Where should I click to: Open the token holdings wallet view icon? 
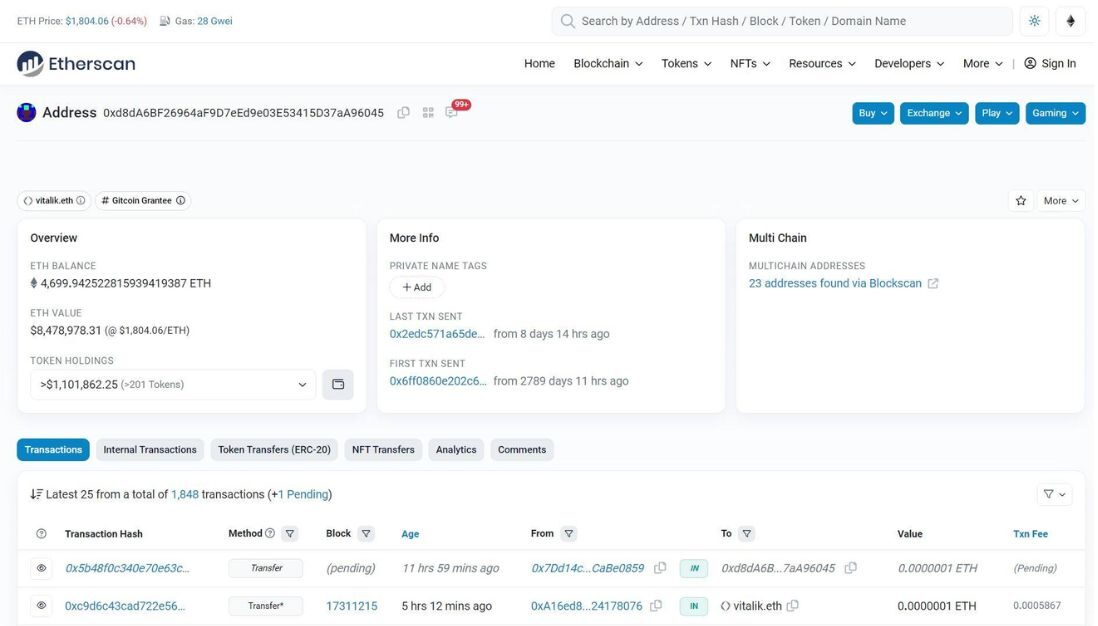338,384
